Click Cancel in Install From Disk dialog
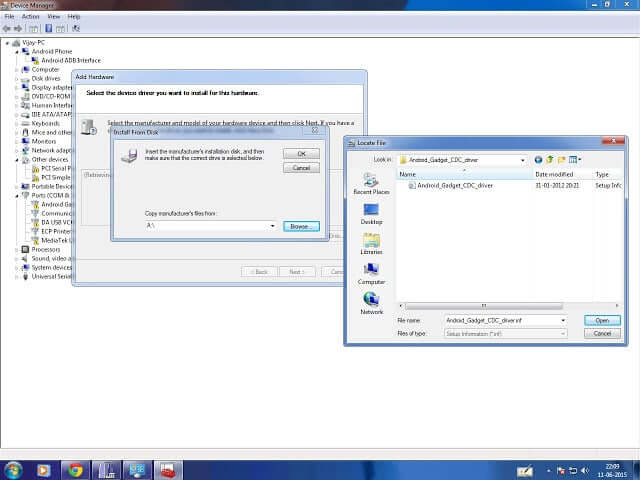 301,168
